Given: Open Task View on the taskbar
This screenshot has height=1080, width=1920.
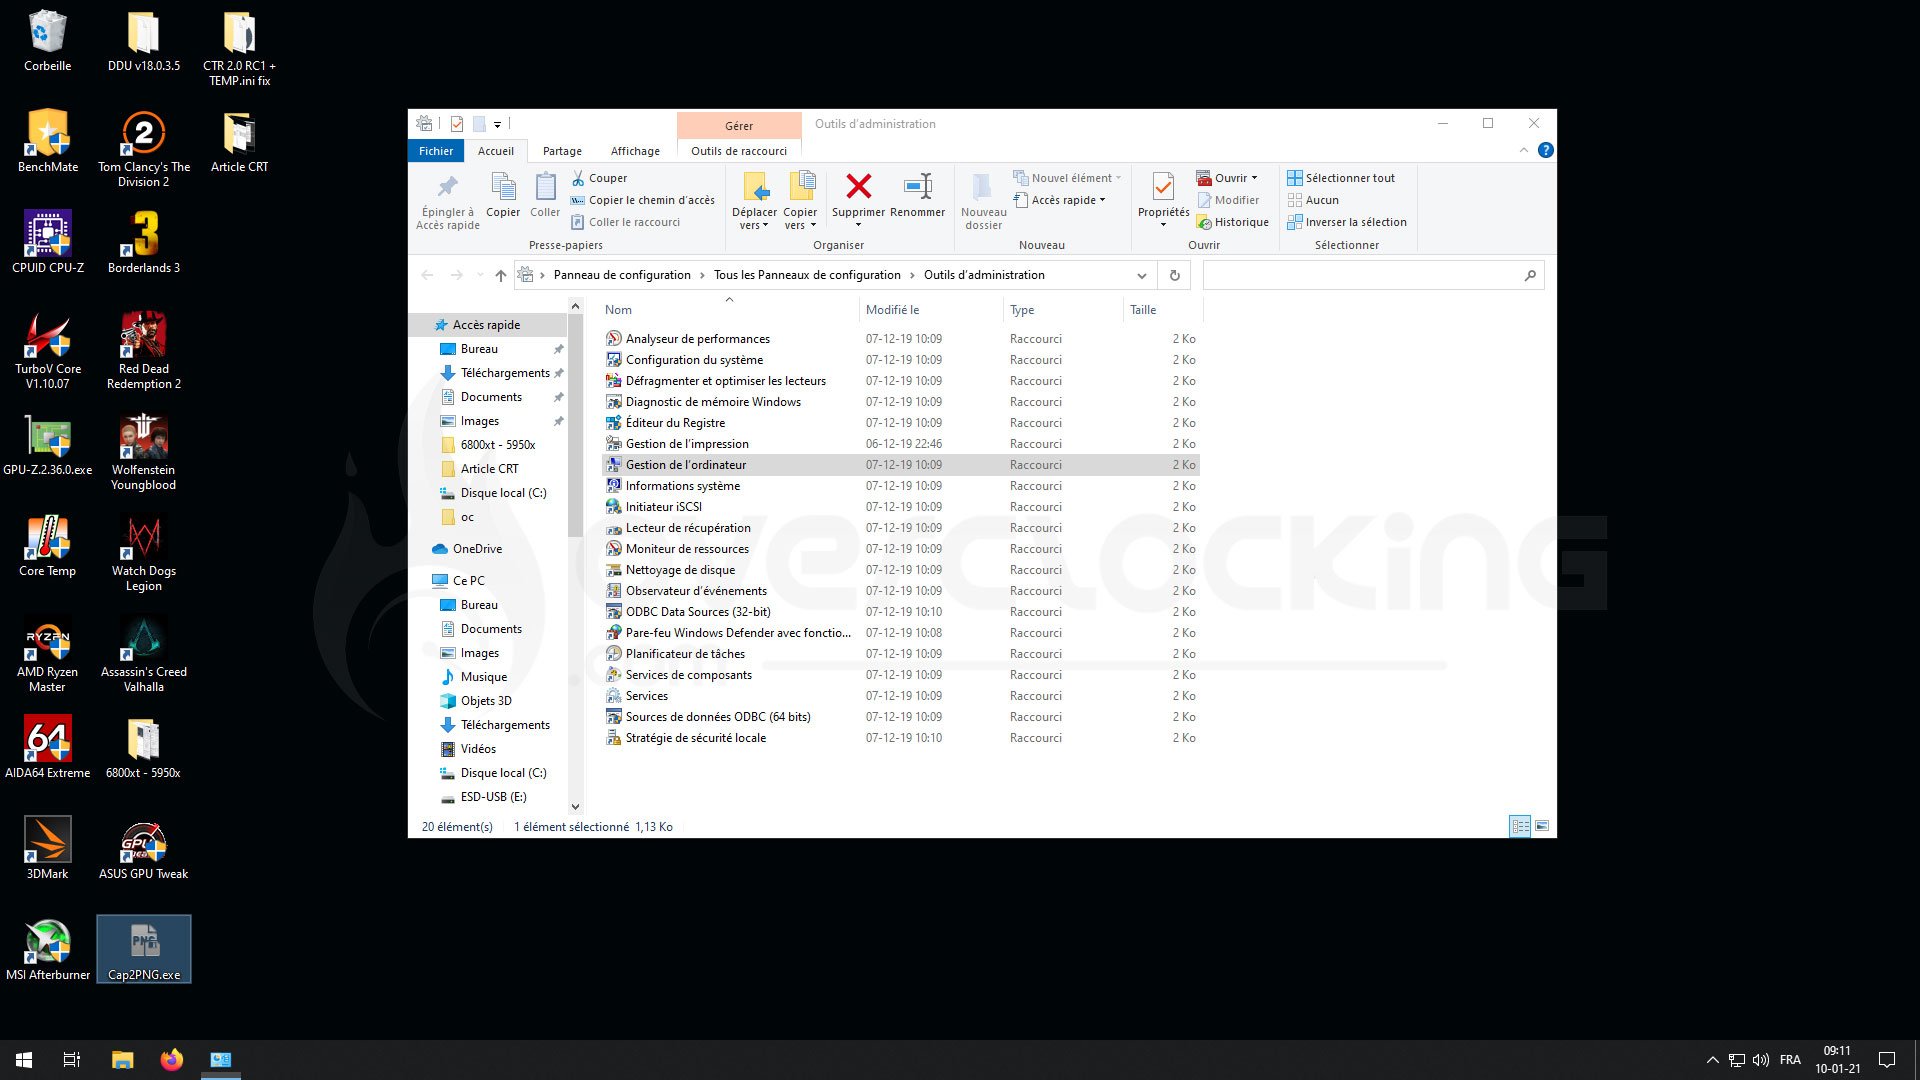Looking at the screenshot, I should (72, 1060).
